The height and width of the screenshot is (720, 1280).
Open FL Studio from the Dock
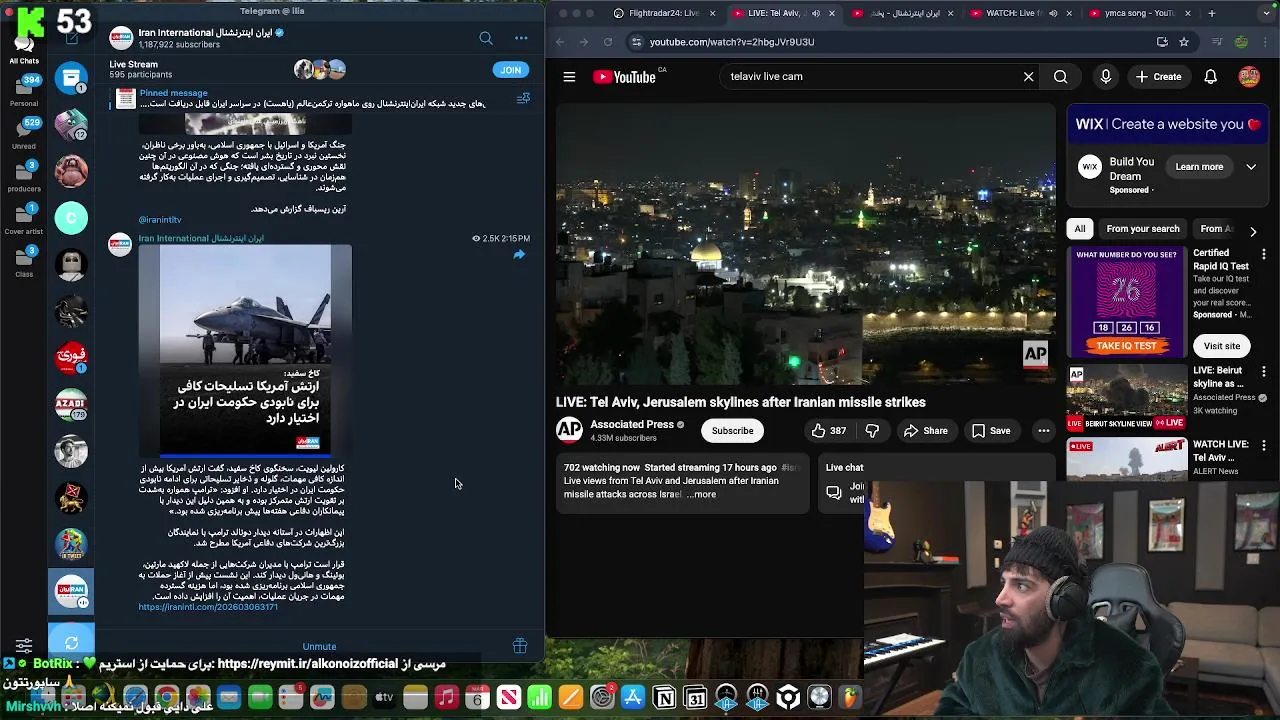point(850,697)
